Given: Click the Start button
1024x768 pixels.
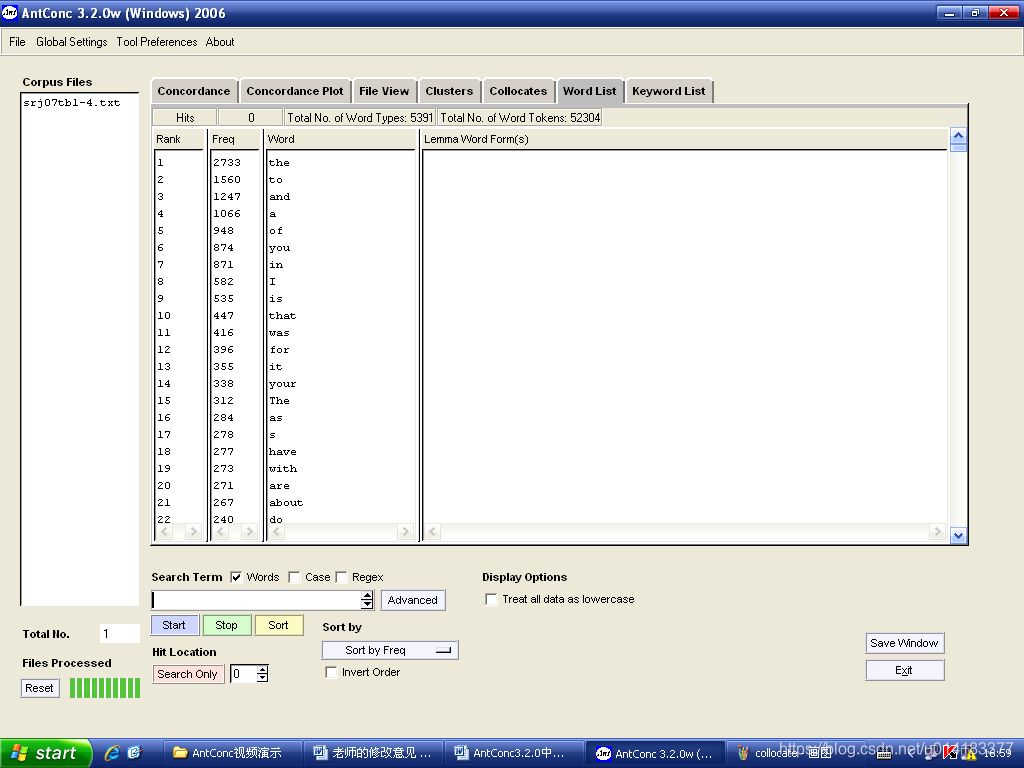Looking at the screenshot, I should 174,626.
